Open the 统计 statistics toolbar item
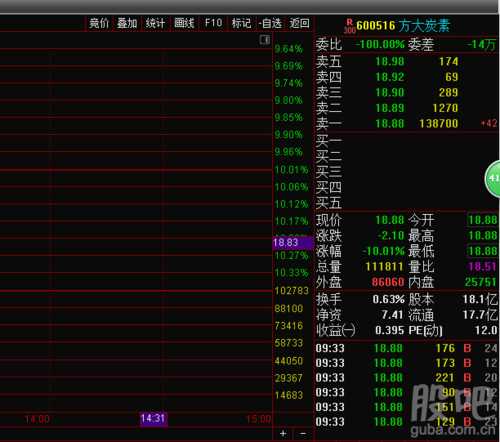The width and height of the screenshot is (500, 442). pyautogui.click(x=155, y=23)
